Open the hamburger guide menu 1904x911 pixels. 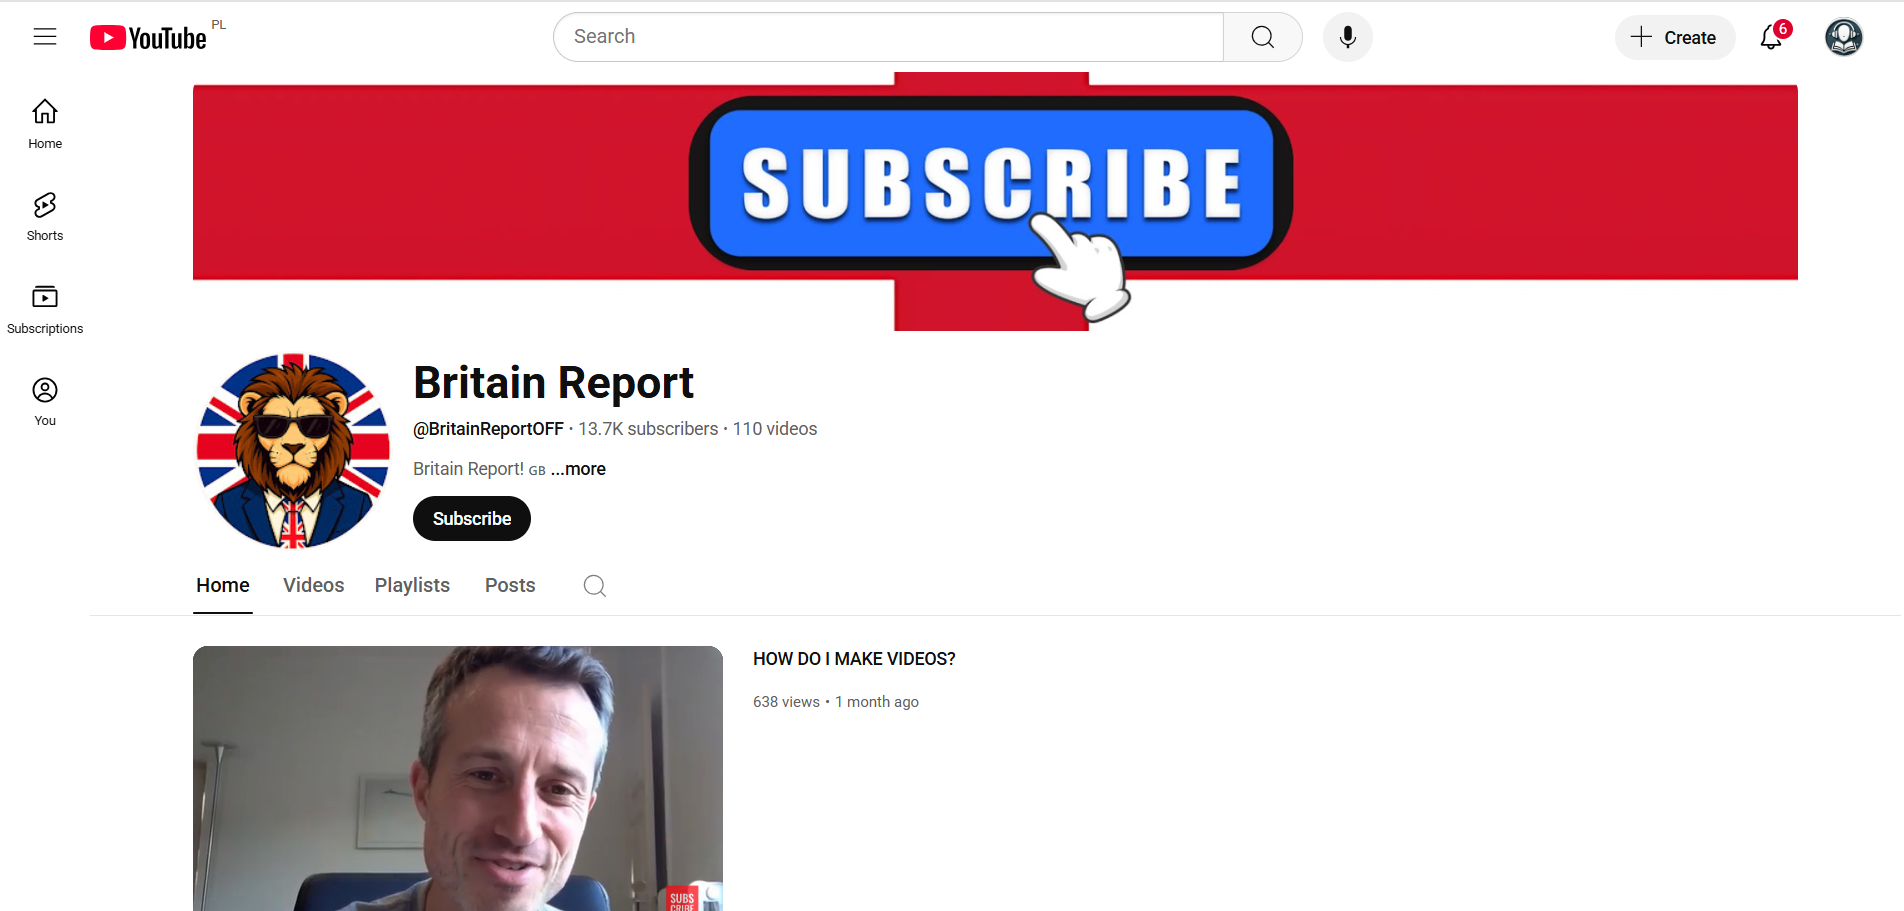pos(45,37)
